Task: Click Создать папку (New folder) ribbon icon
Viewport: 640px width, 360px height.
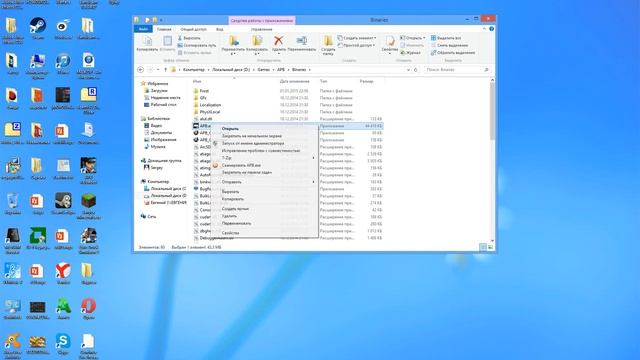Action: (x=328, y=45)
